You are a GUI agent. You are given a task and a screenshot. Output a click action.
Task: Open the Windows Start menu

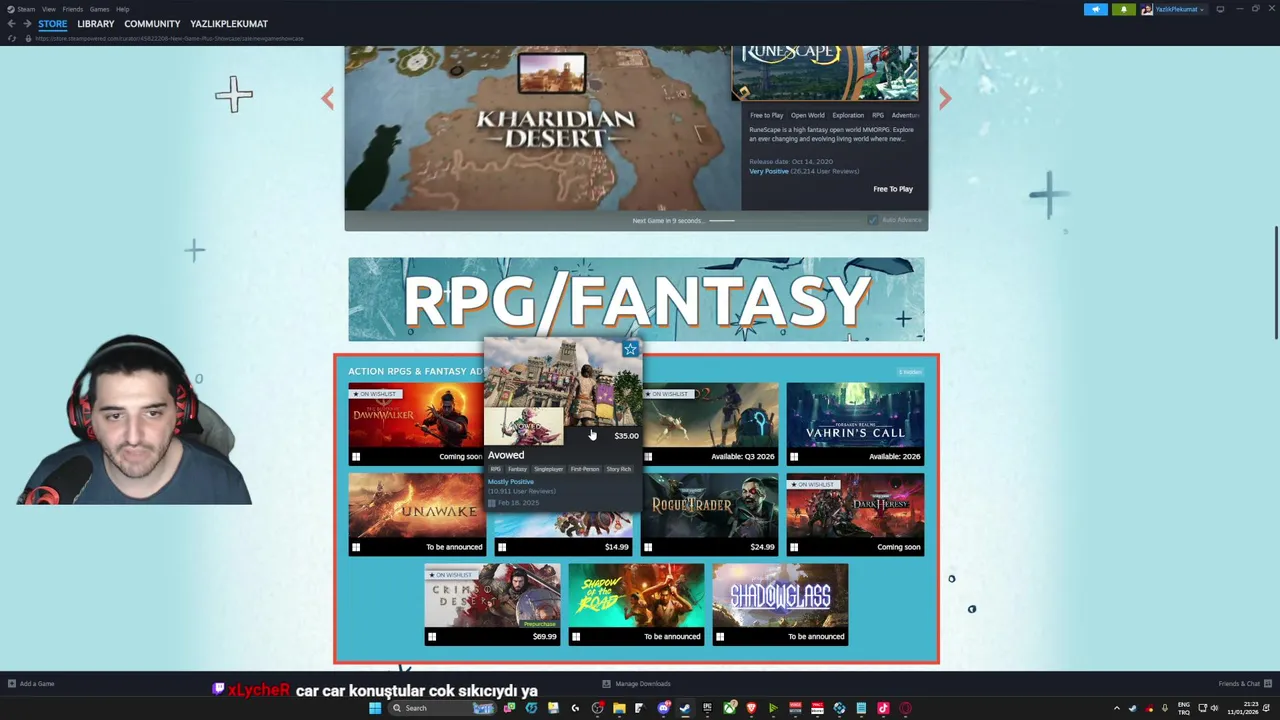[375, 708]
